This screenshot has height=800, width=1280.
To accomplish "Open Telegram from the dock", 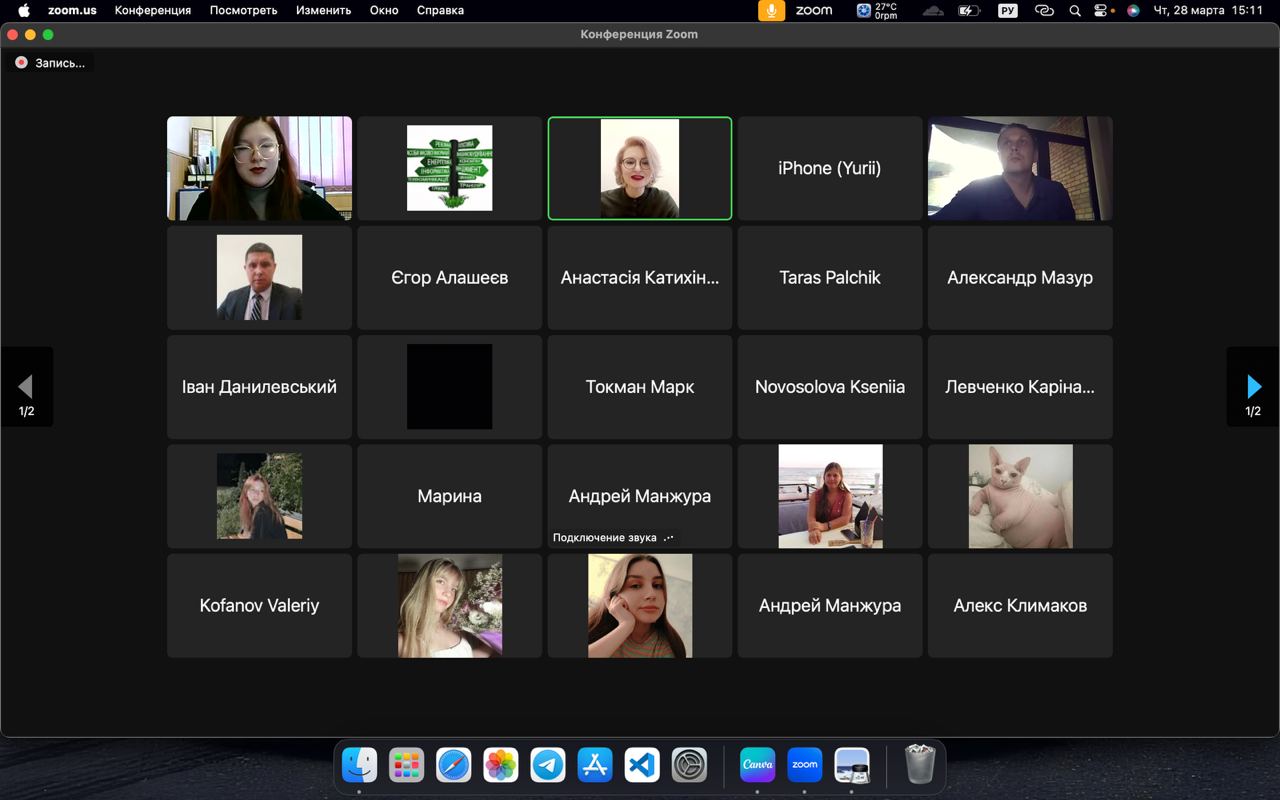I will click(547, 765).
